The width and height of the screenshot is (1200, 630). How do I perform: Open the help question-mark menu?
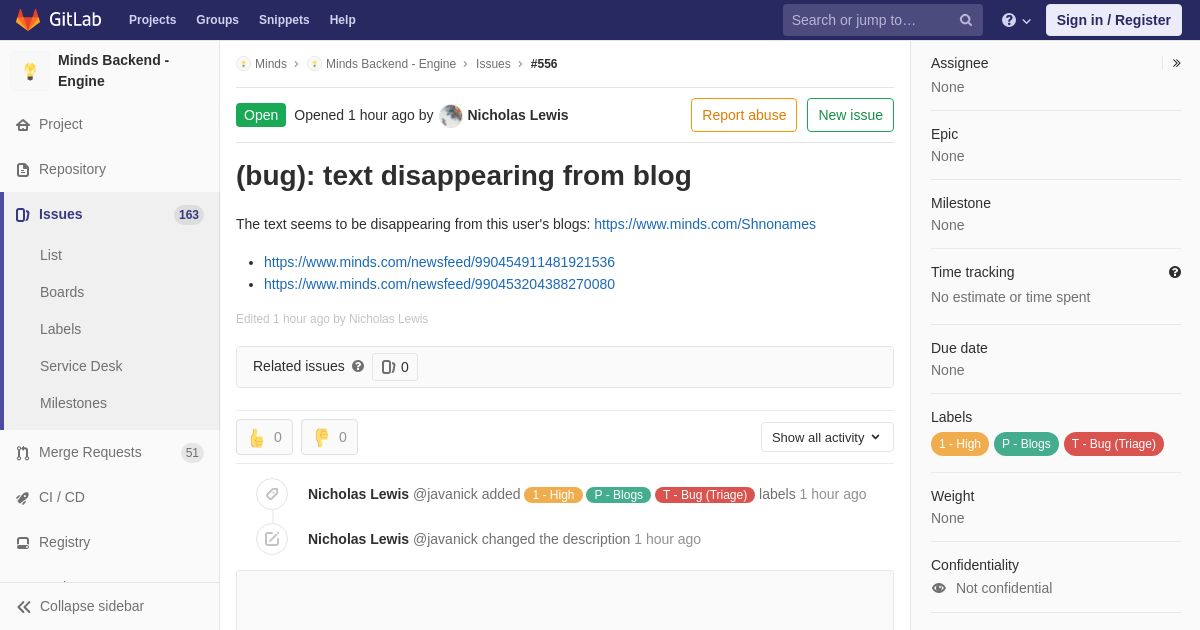[x=1016, y=20]
